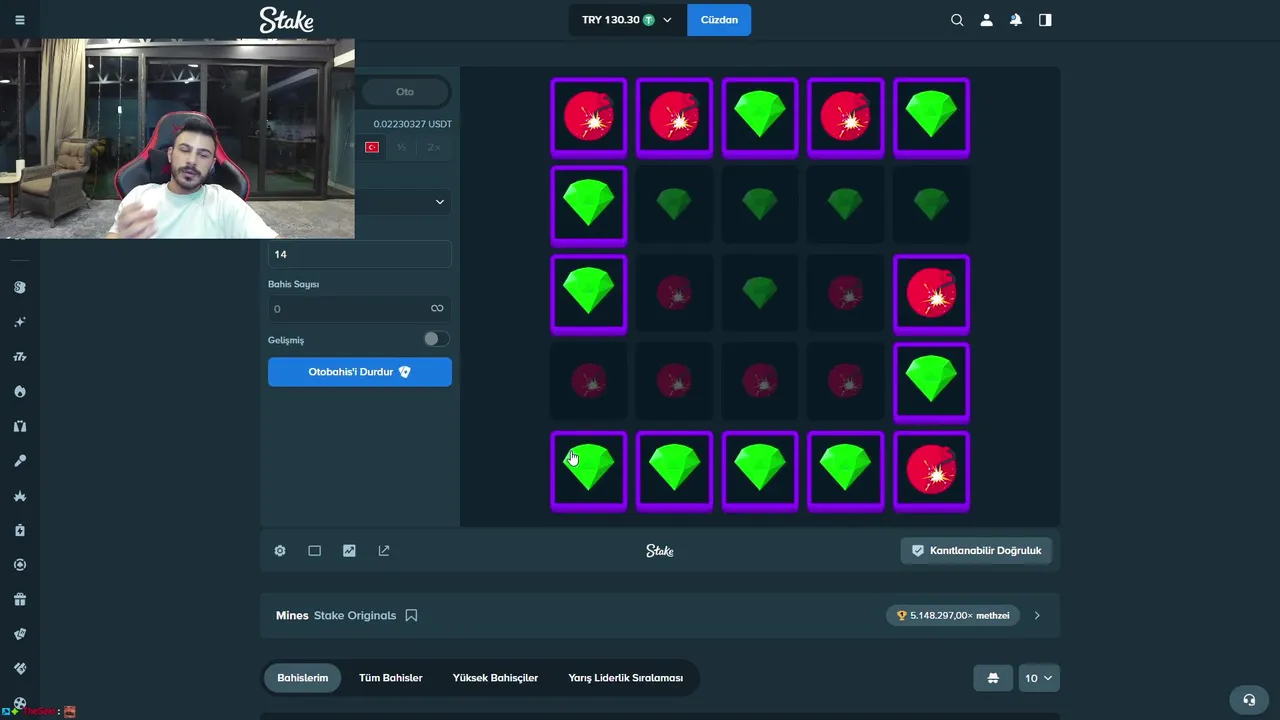Toggle the ghost mode button near 10

click(x=993, y=678)
